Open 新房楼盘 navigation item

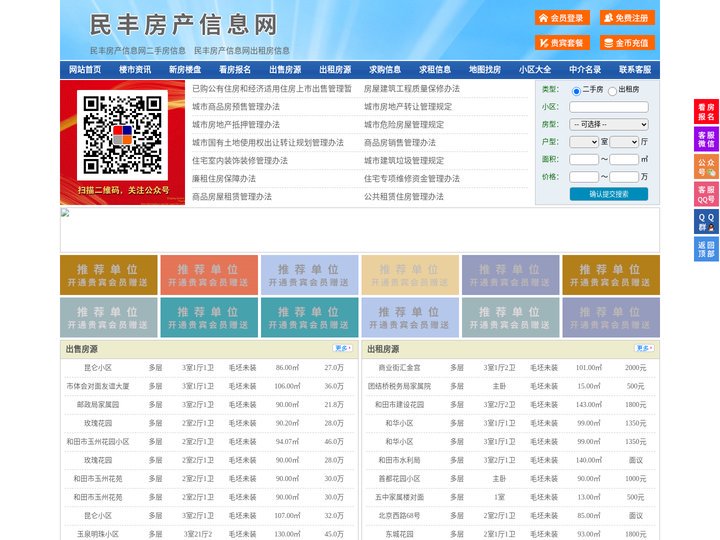(185, 70)
